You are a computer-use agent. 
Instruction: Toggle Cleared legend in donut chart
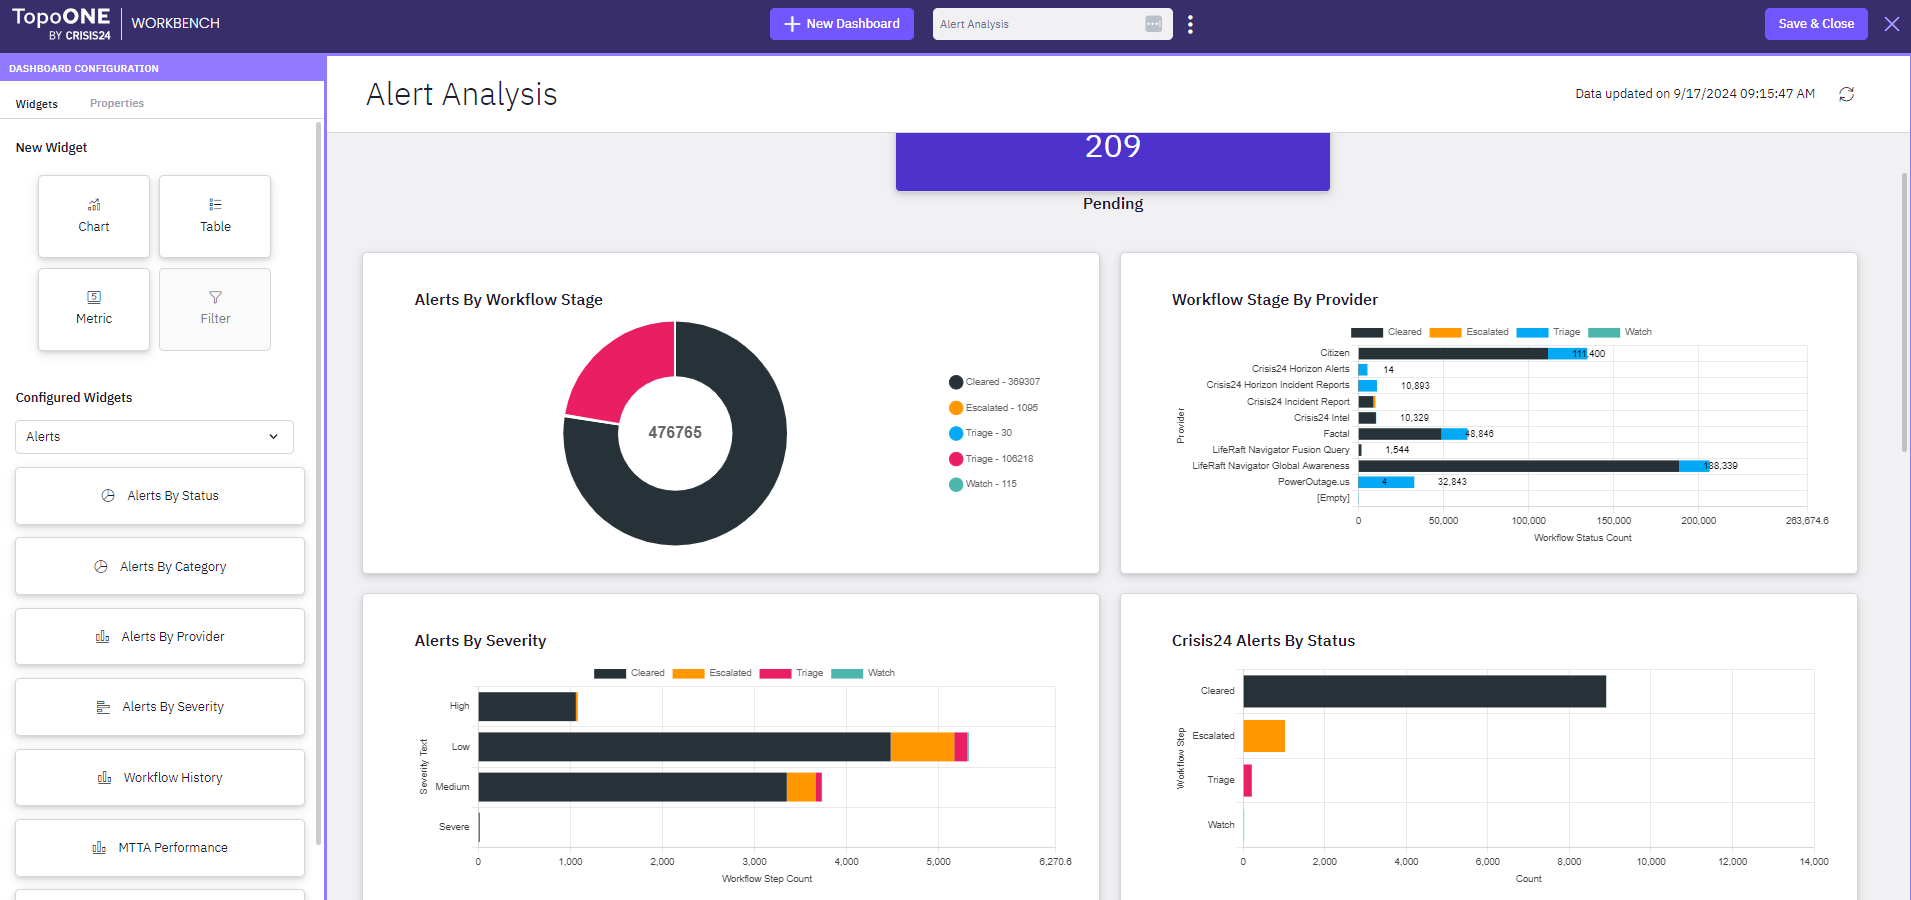click(995, 382)
